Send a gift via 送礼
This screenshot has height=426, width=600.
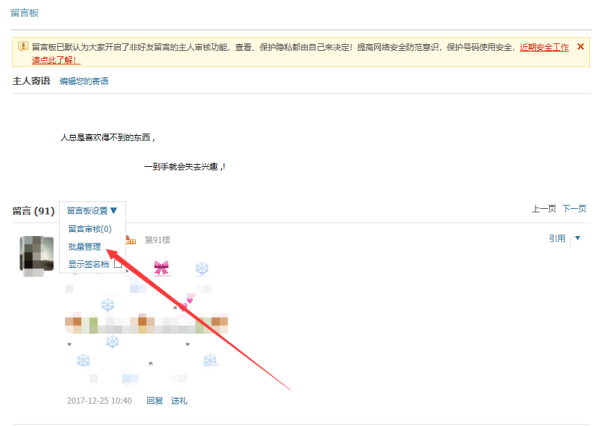coord(179,401)
